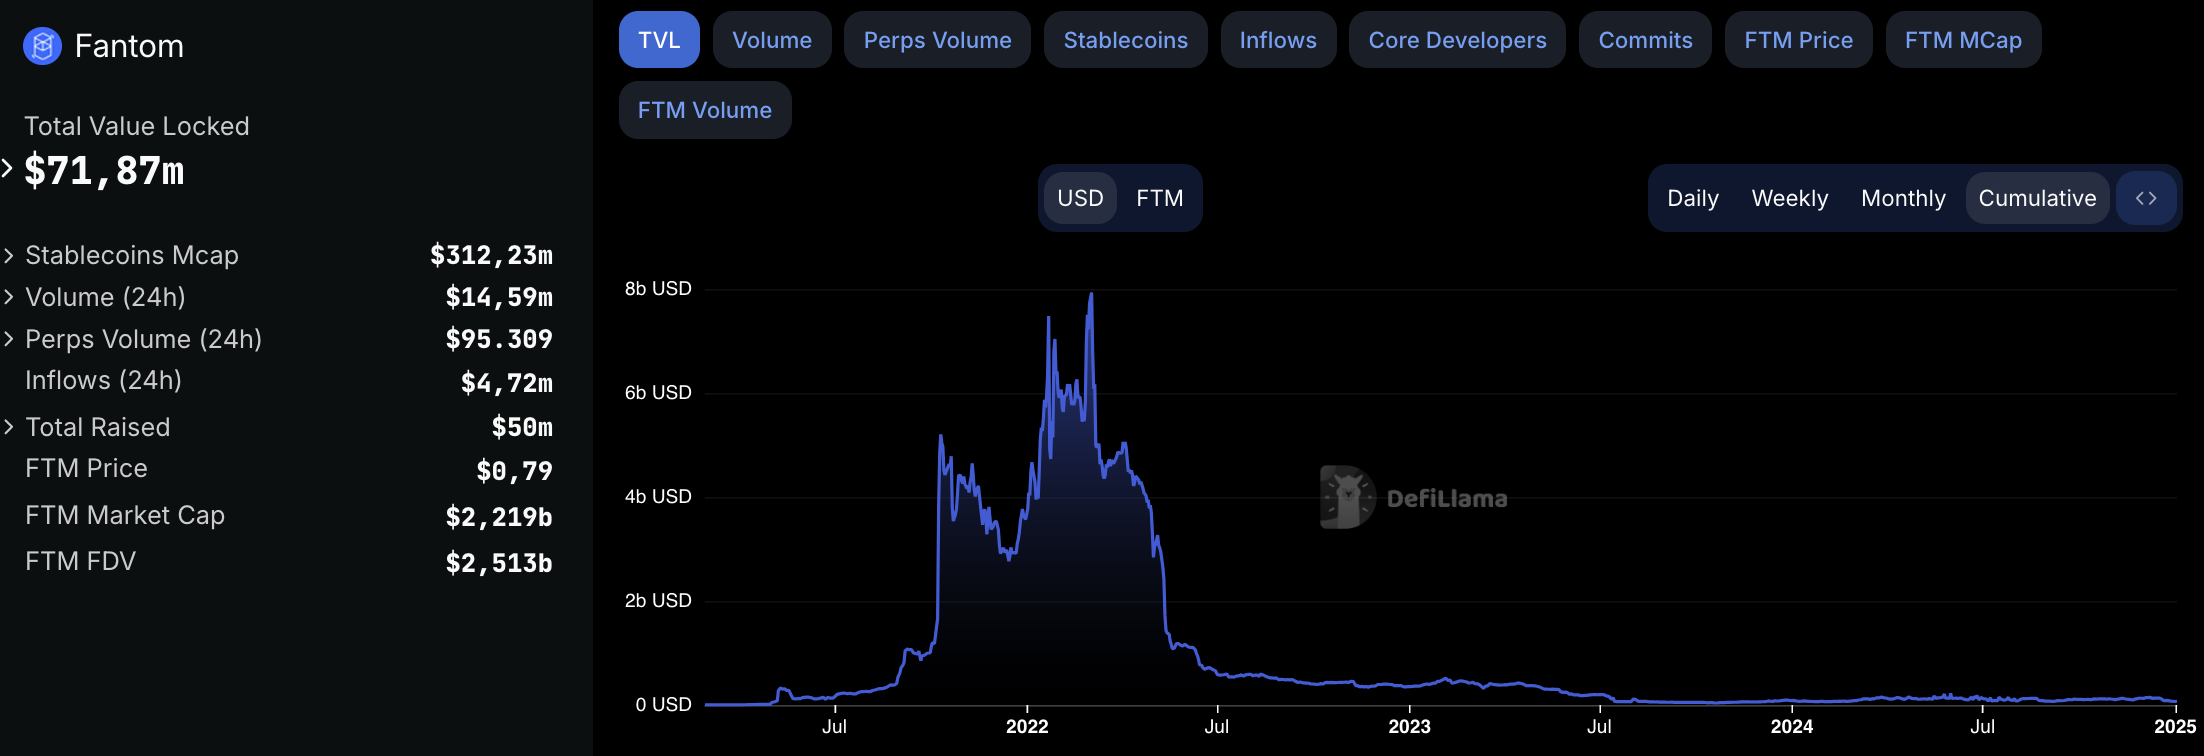
Task: Expand the Volume (24h) row
Action: coord(9,297)
